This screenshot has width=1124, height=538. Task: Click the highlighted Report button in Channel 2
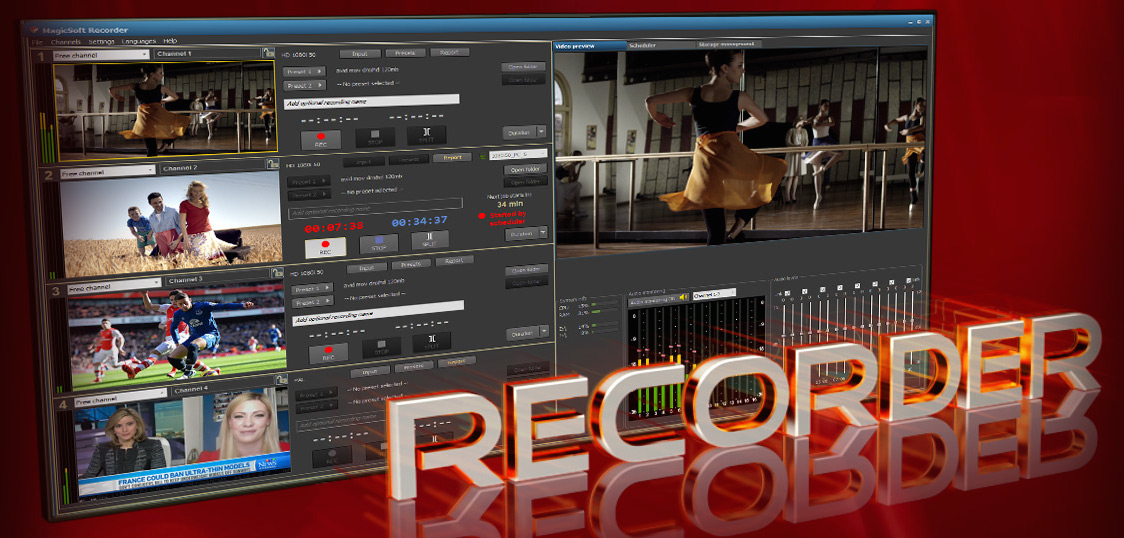click(x=453, y=158)
